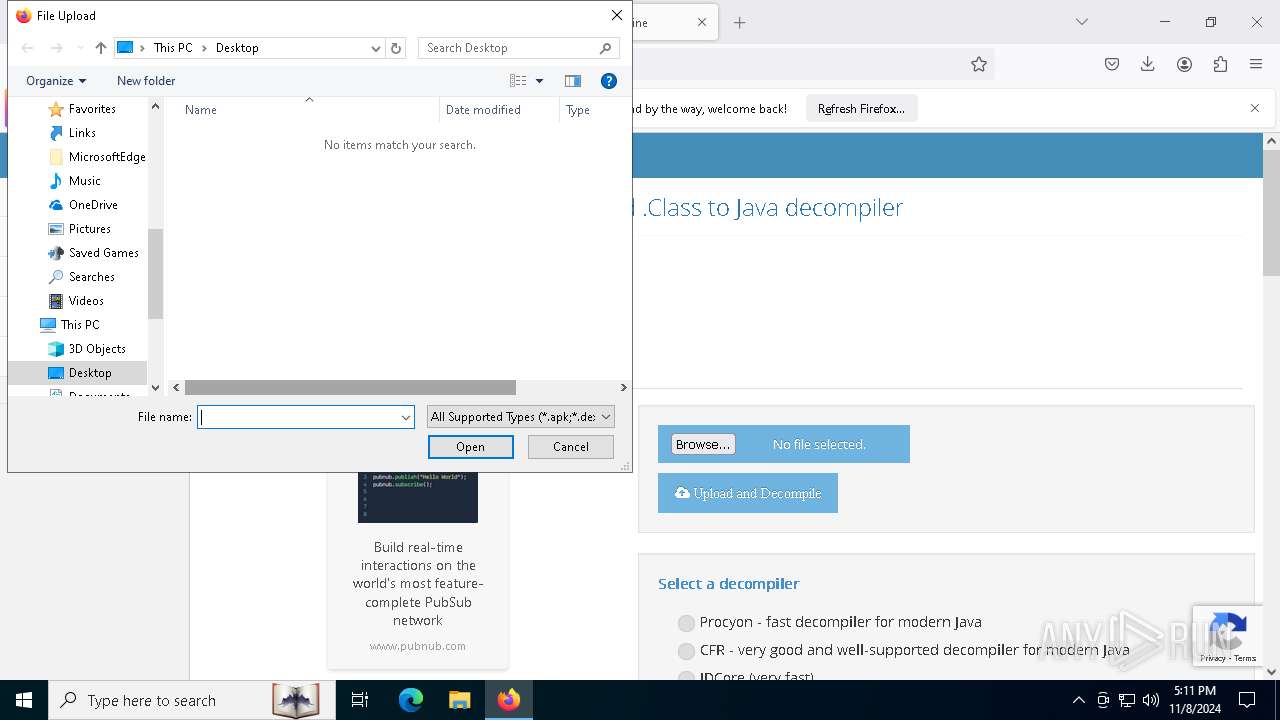Select Music in navigation tree
This screenshot has height=720, width=1280.
[x=84, y=181]
